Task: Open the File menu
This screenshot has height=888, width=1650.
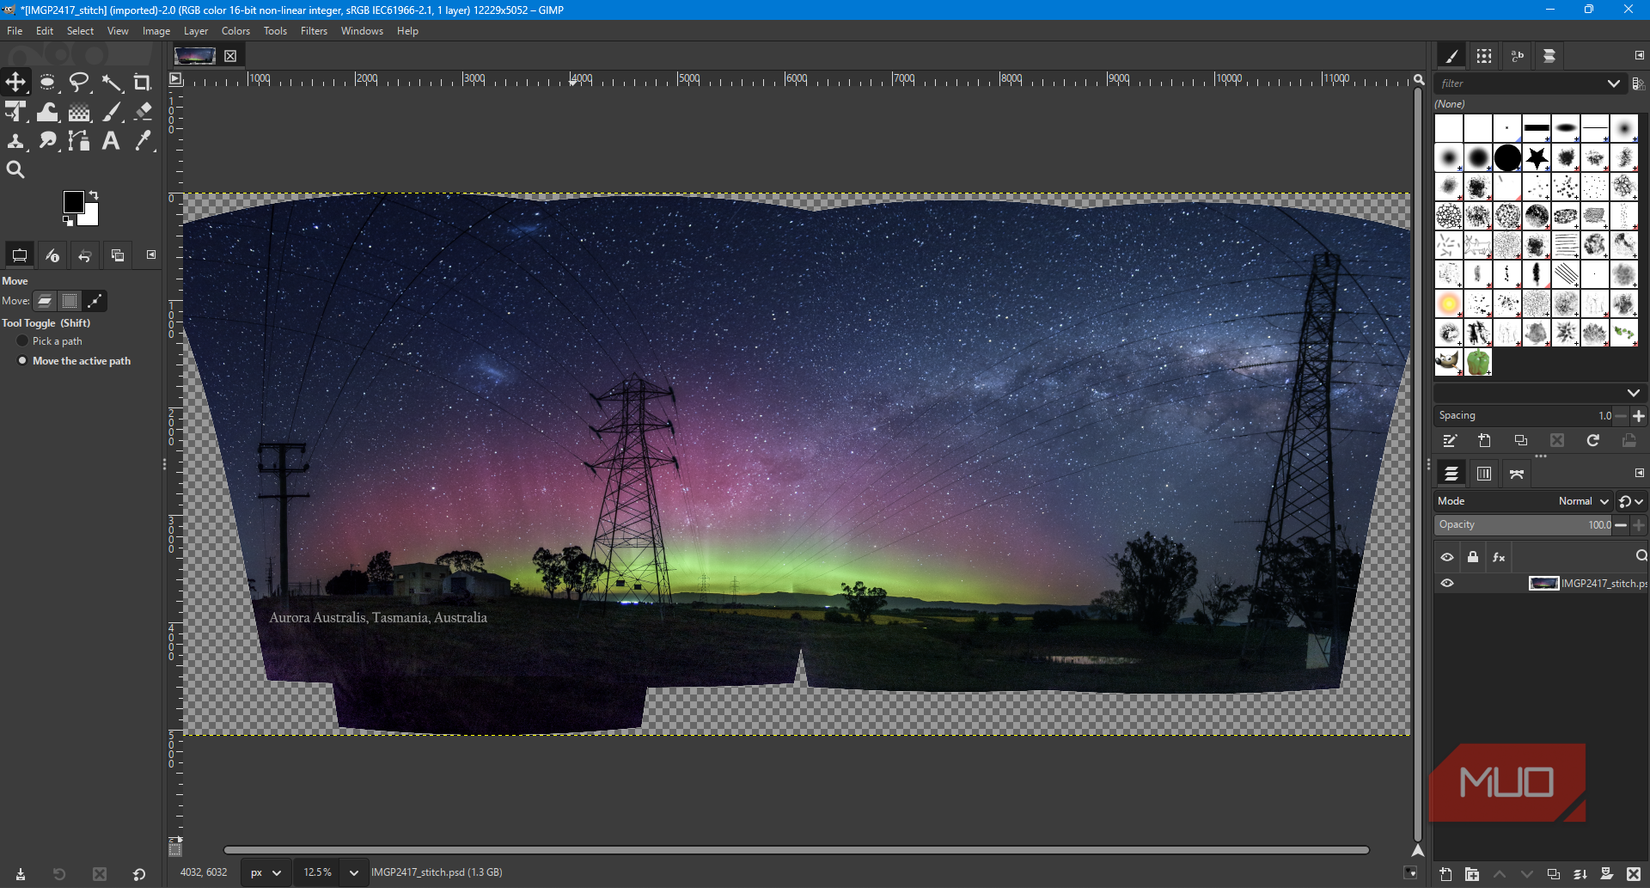Action: pyautogui.click(x=15, y=31)
